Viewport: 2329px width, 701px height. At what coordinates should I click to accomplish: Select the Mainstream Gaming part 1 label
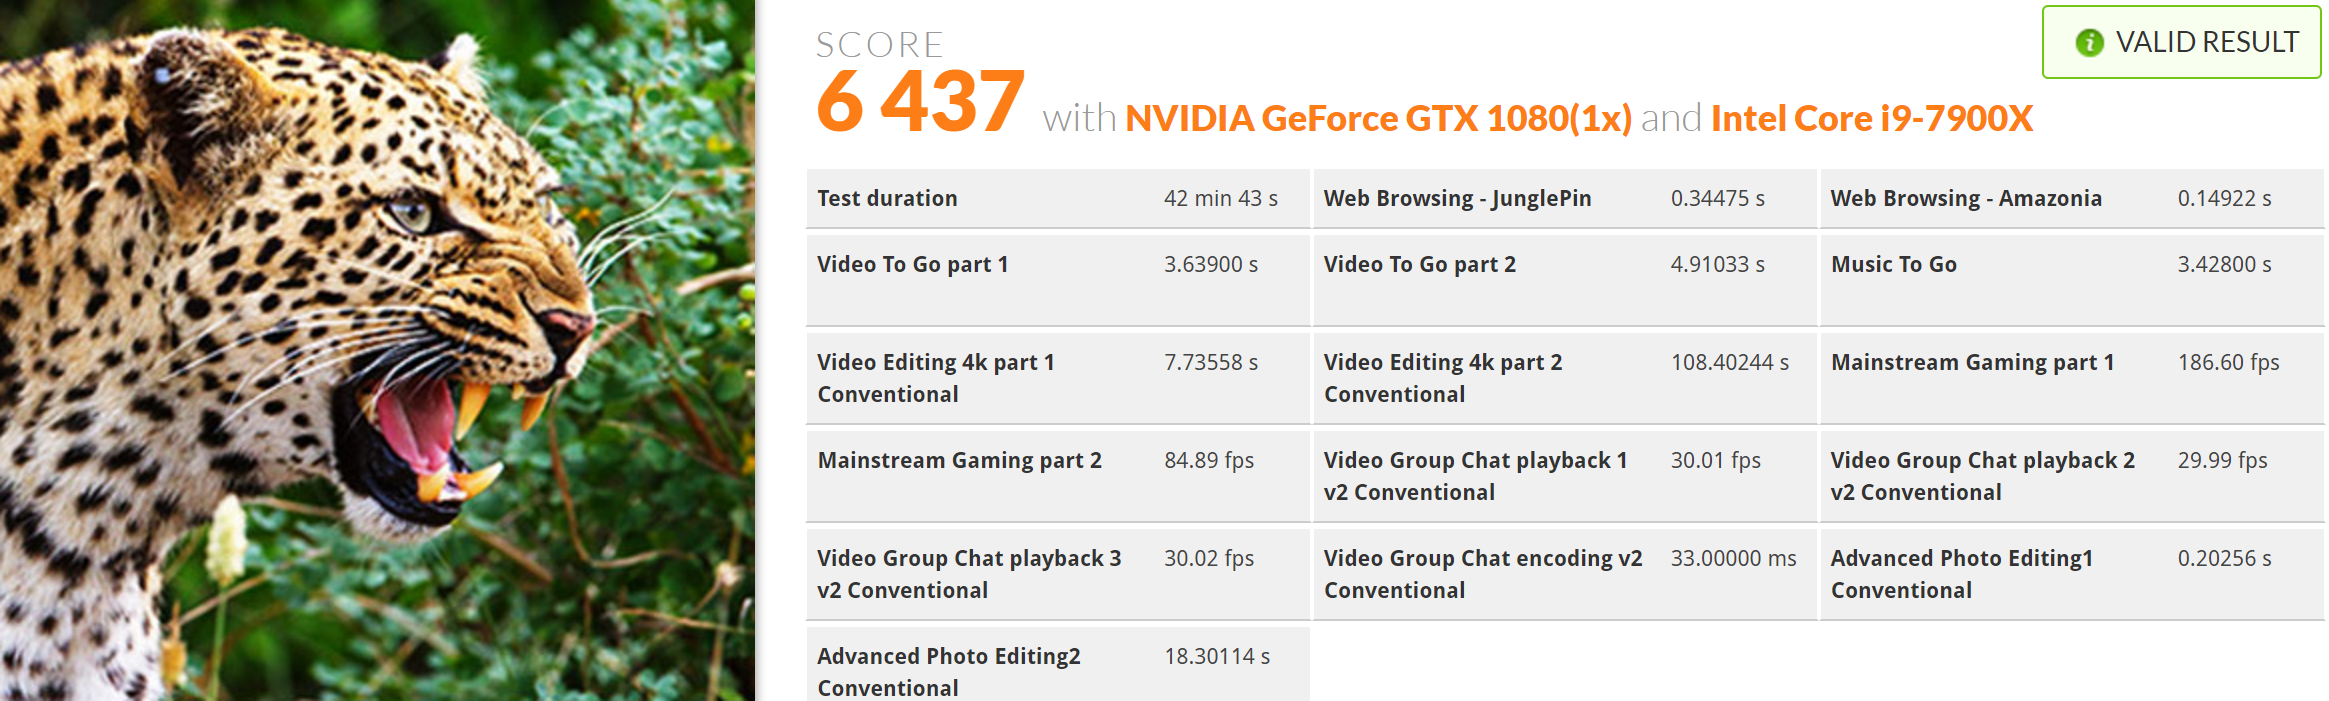click(1972, 362)
